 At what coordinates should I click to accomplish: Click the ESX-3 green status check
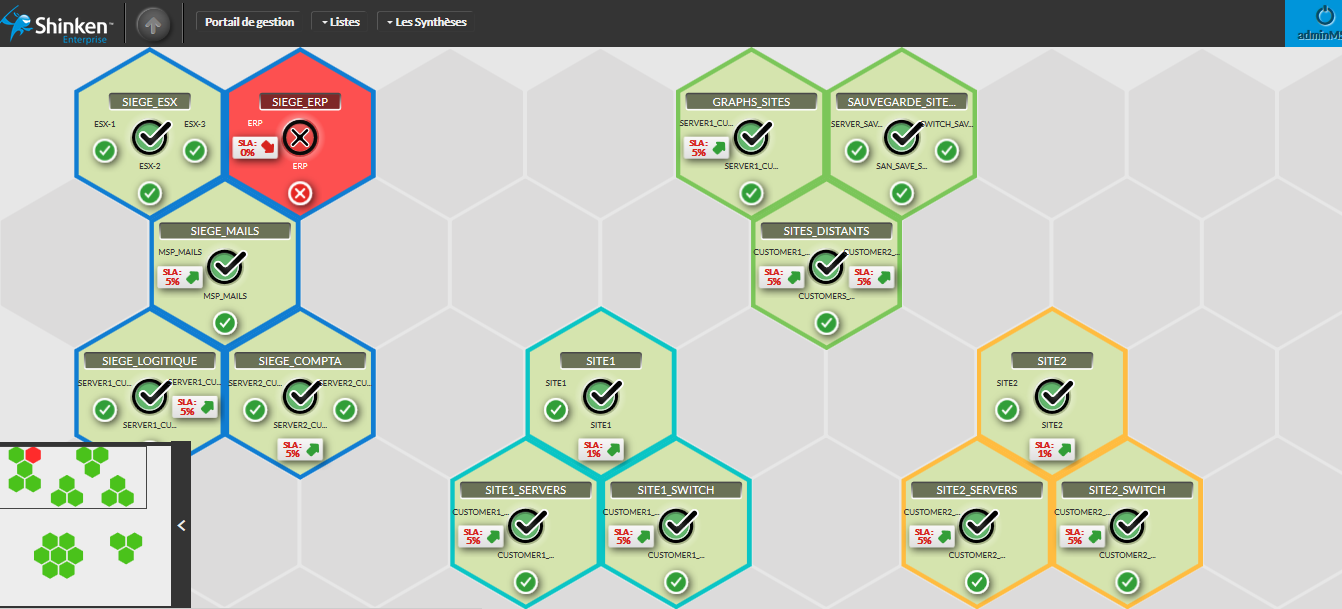coord(195,151)
